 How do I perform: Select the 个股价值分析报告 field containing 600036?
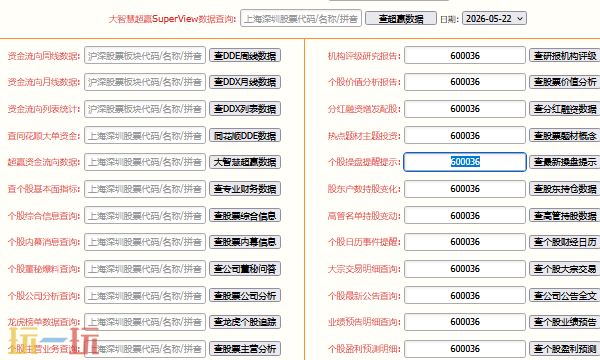[465, 82]
